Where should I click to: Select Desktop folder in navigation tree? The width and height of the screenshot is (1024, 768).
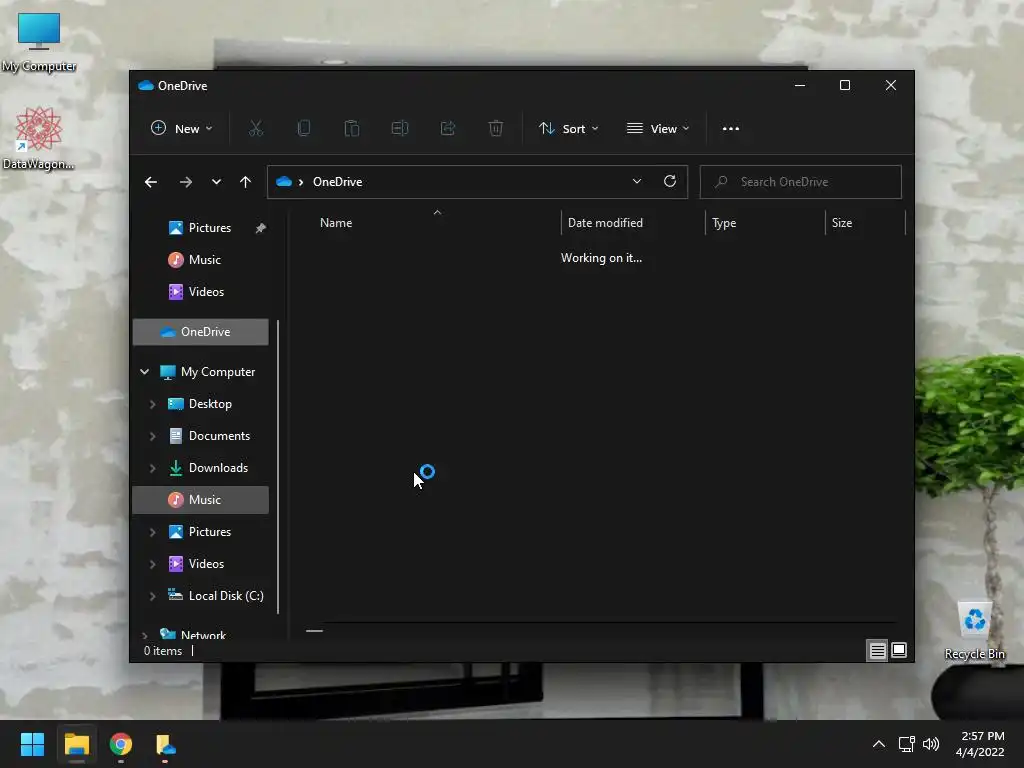point(200,404)
